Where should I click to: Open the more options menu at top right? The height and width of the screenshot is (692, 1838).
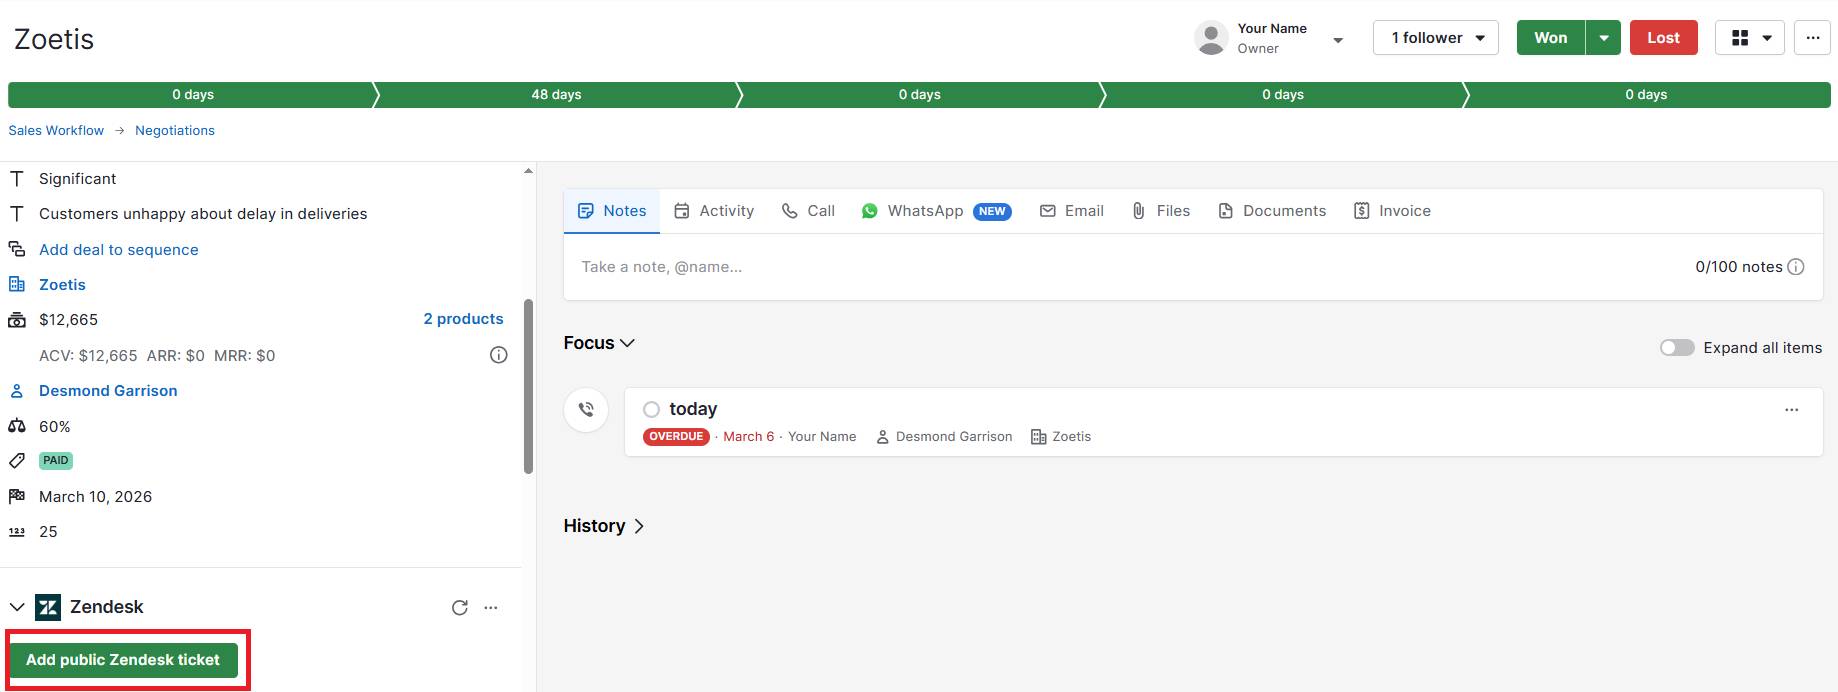point(1812,38)
